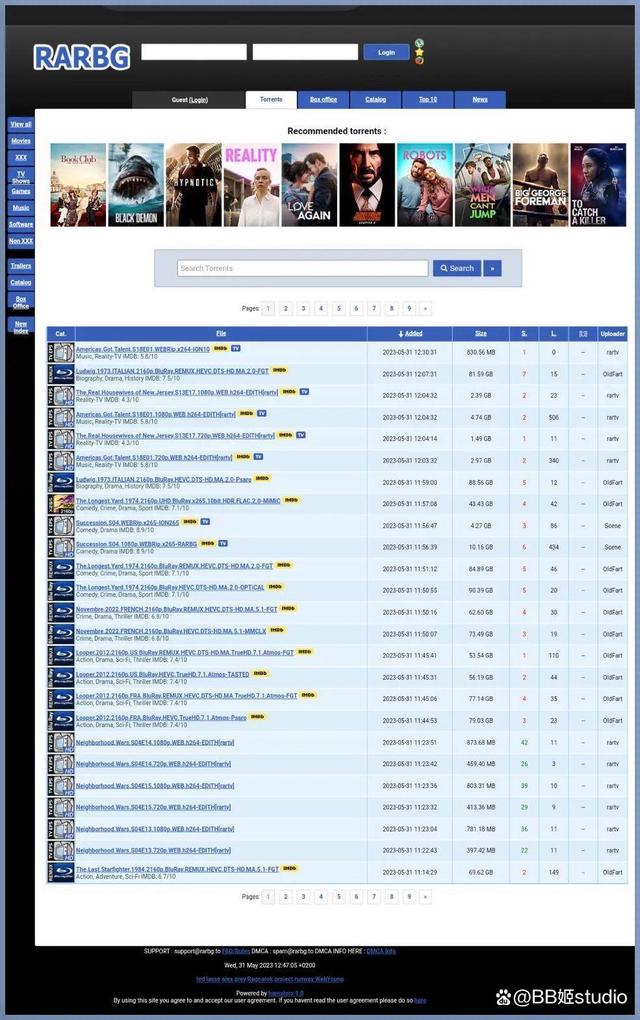Click the Cat. column header

[x=60, y=334]
